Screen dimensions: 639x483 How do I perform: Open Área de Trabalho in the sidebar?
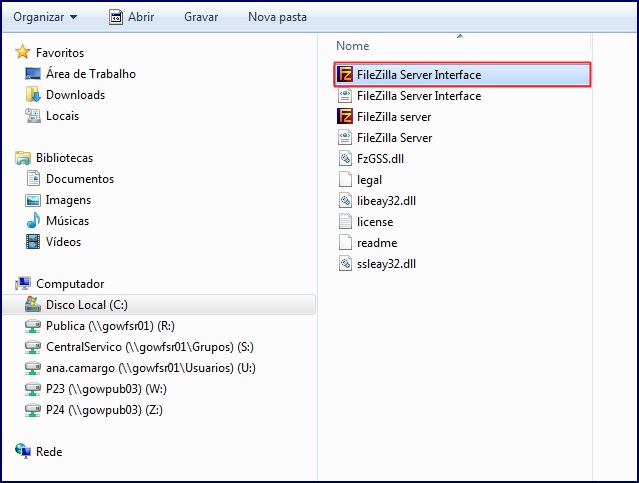pos(90,74)
